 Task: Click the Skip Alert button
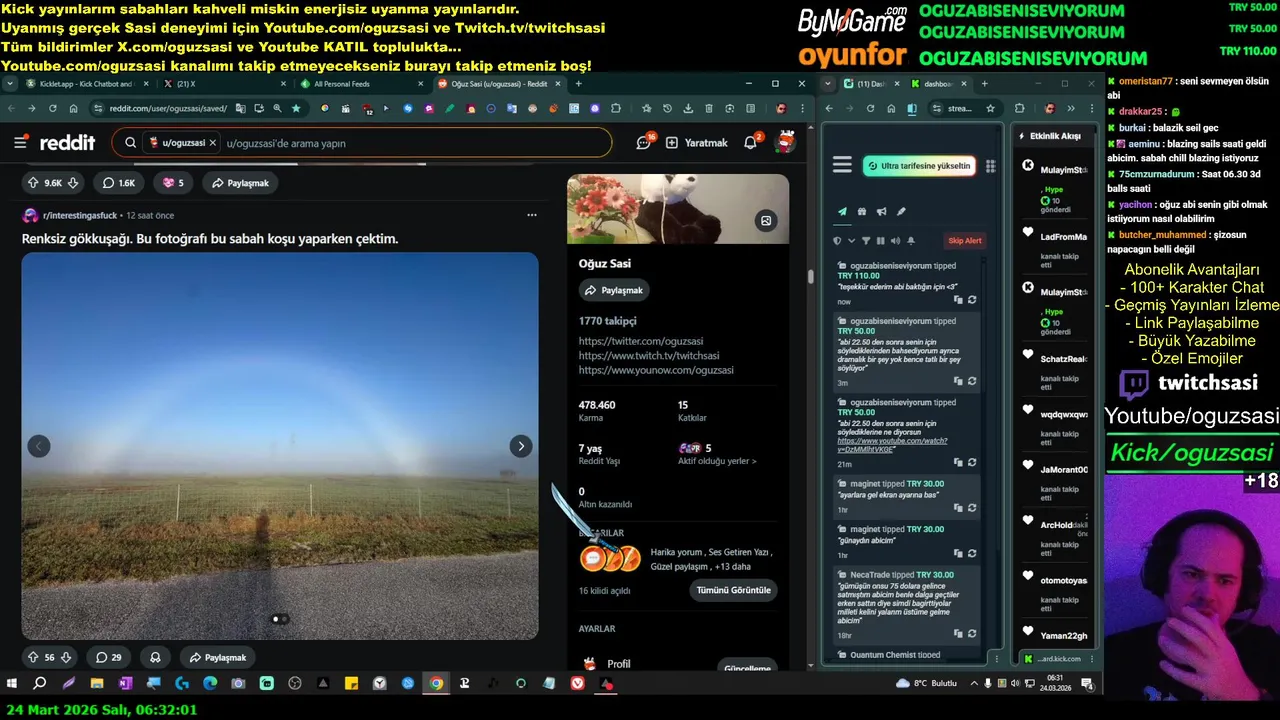pos(965,241)
